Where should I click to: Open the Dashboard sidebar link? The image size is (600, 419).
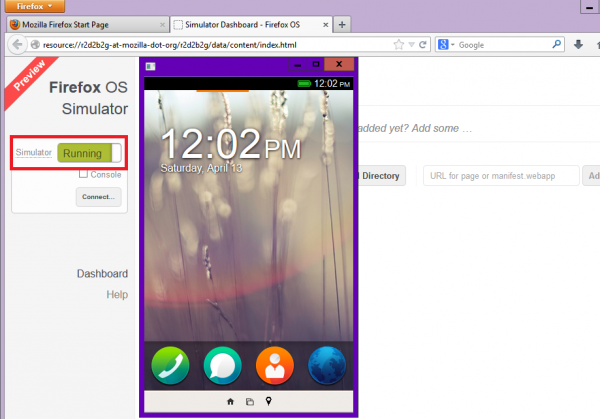102,274
